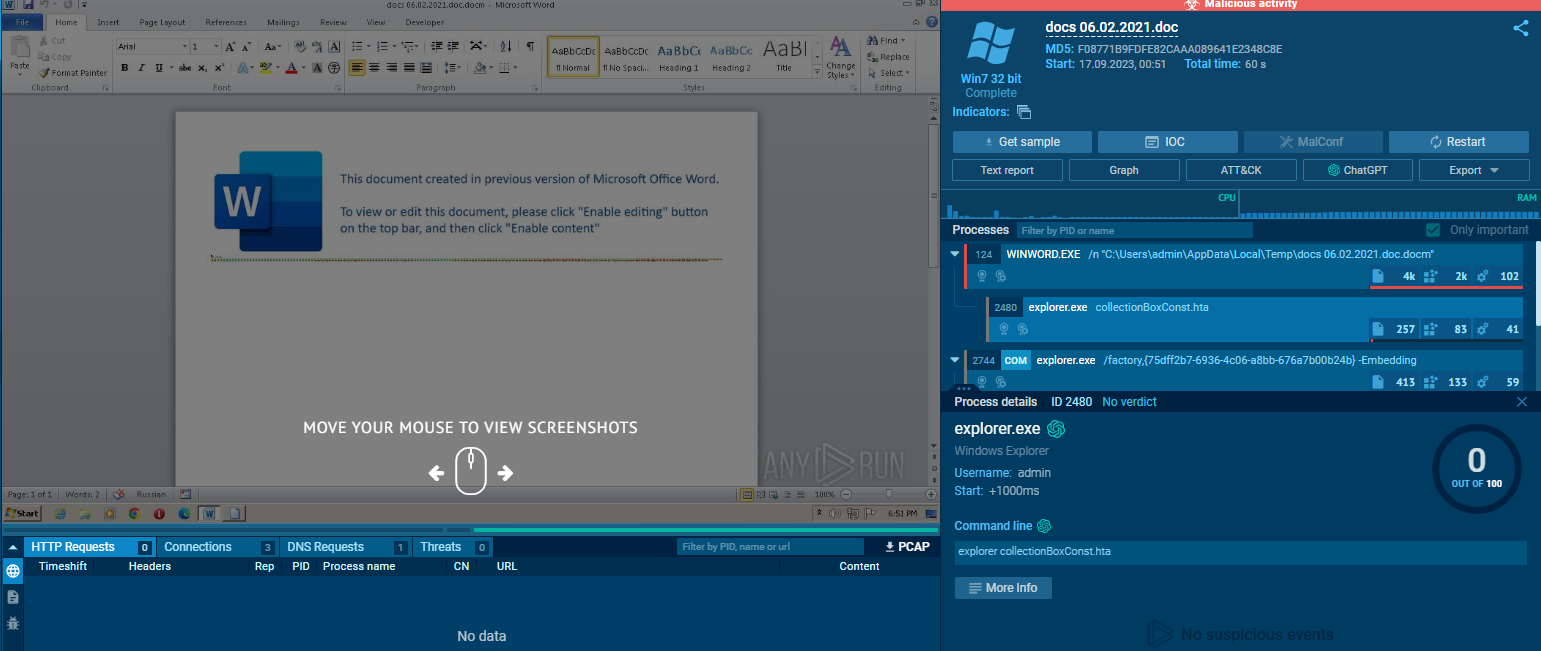Click Get sample button
1541x651 pixels.
coord(1022,142)
